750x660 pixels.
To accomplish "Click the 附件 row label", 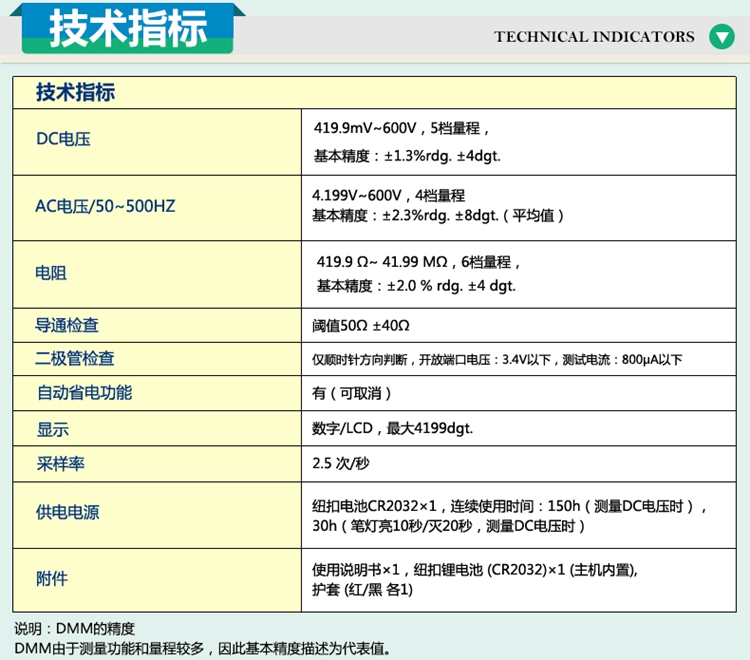I will click(52, 579).
